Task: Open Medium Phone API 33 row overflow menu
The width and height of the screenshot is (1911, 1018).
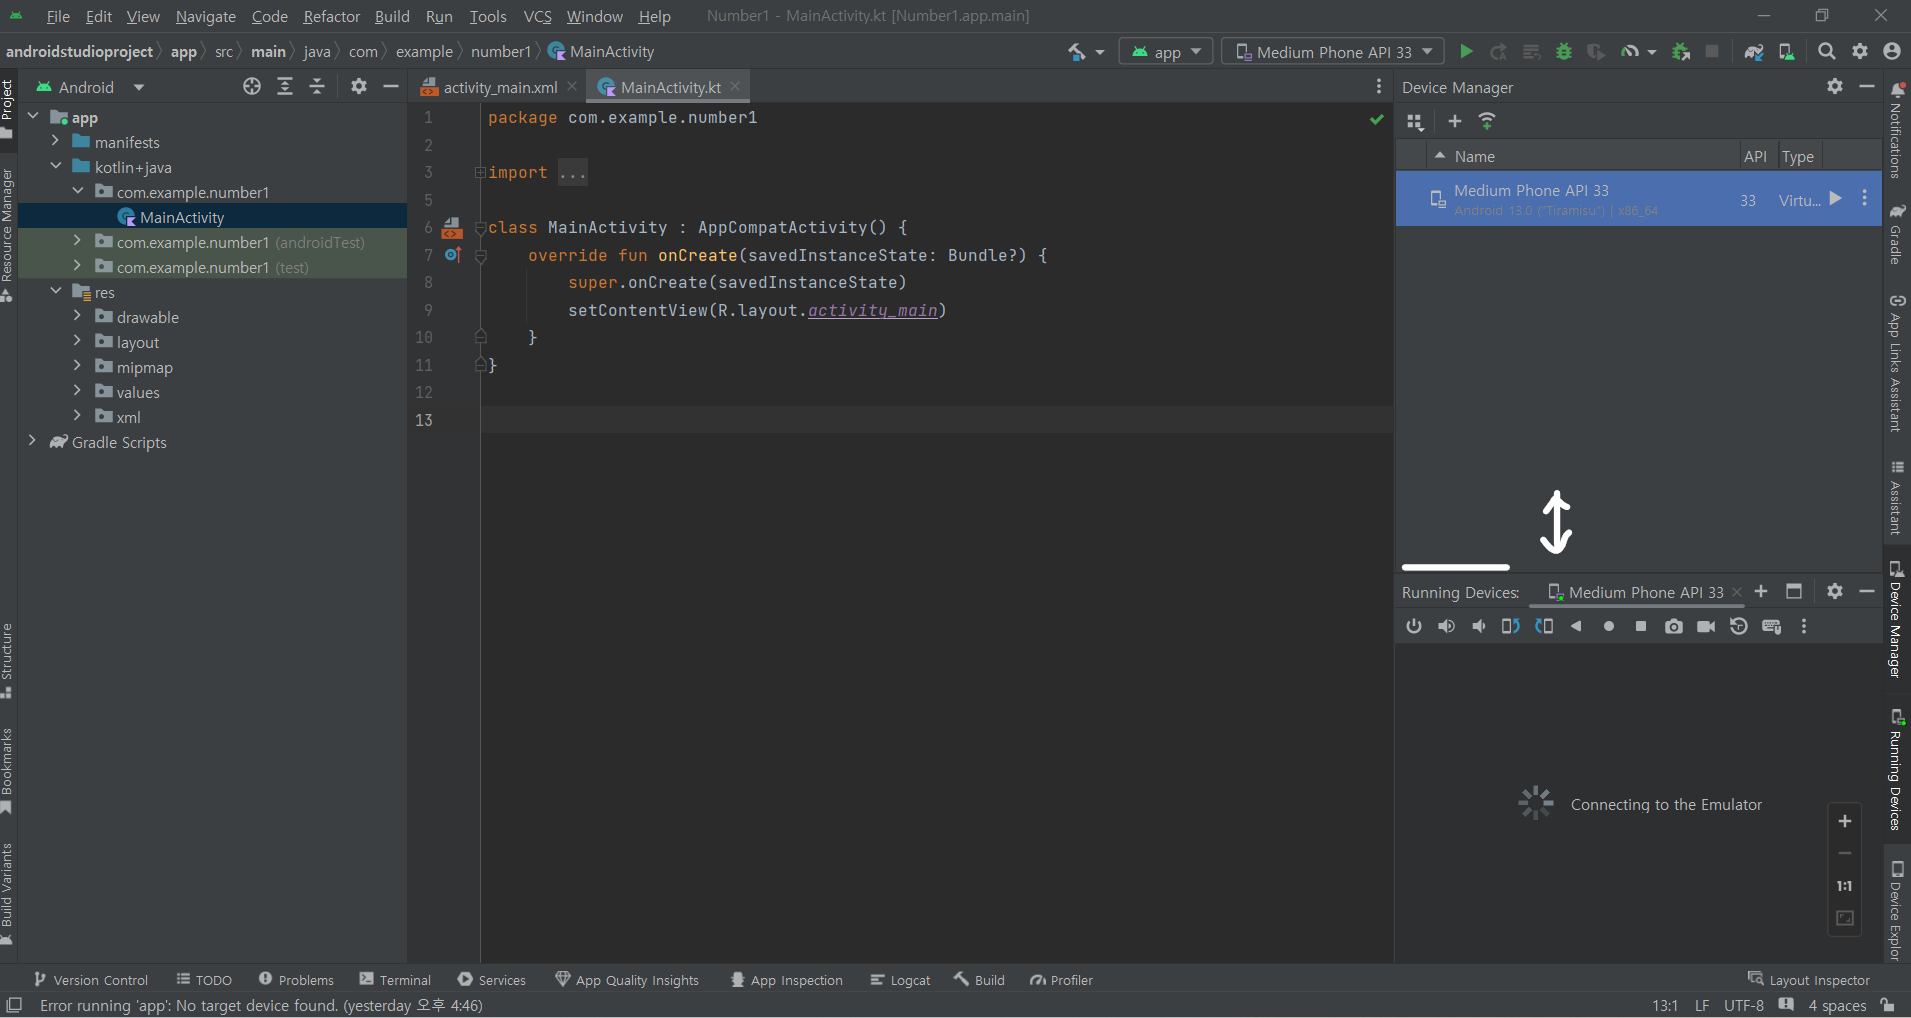Action: pyautogui.click(x=1864, y=198)
